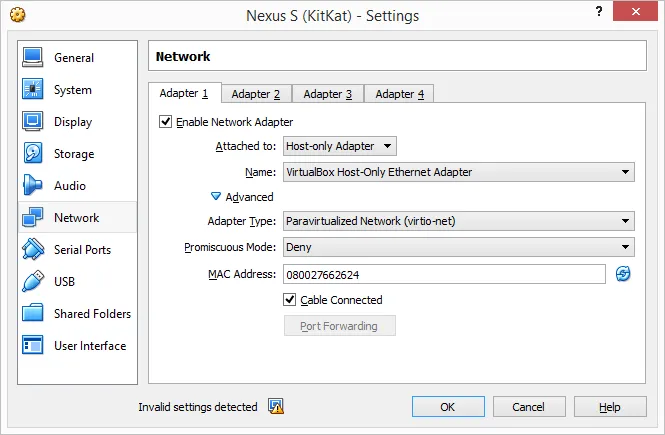
Task: Select the Shared Folders label in sidebar
Action: point(92,314)
